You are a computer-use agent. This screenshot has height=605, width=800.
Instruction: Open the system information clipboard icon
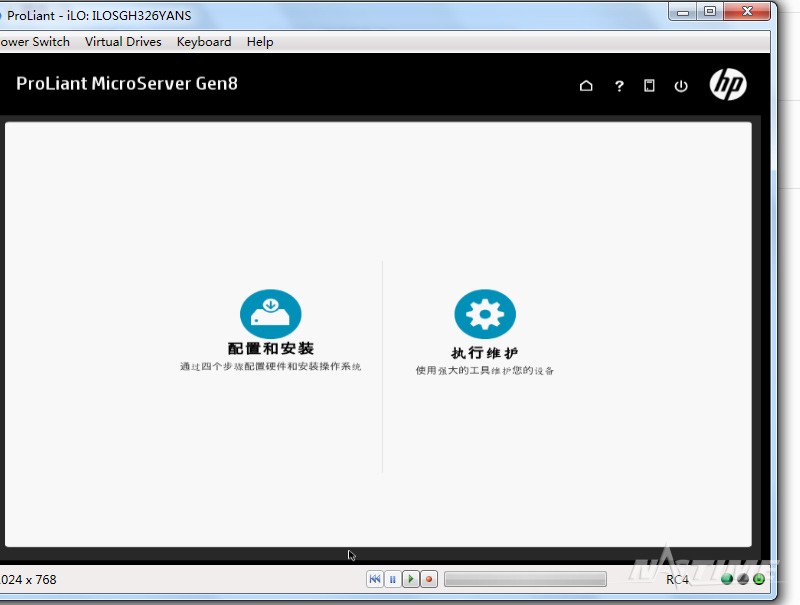(x=649, y=86)
